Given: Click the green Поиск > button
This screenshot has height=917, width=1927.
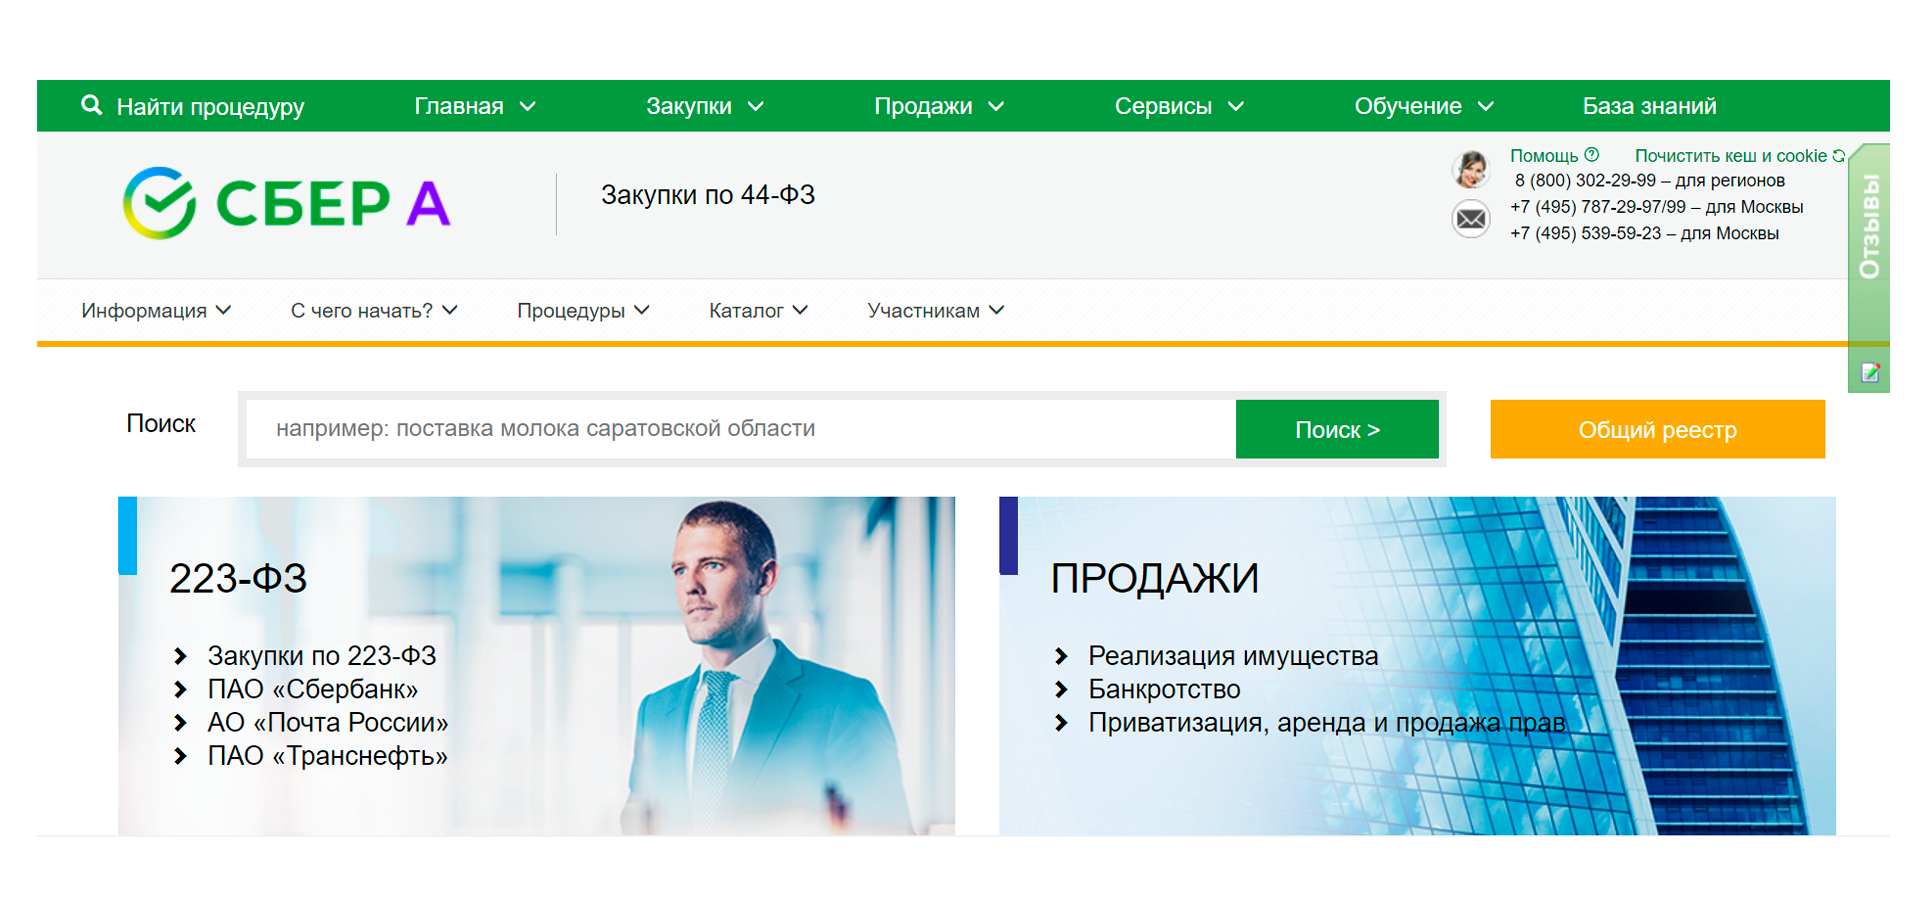Looking at the screenshot, I should [1337, 429].
